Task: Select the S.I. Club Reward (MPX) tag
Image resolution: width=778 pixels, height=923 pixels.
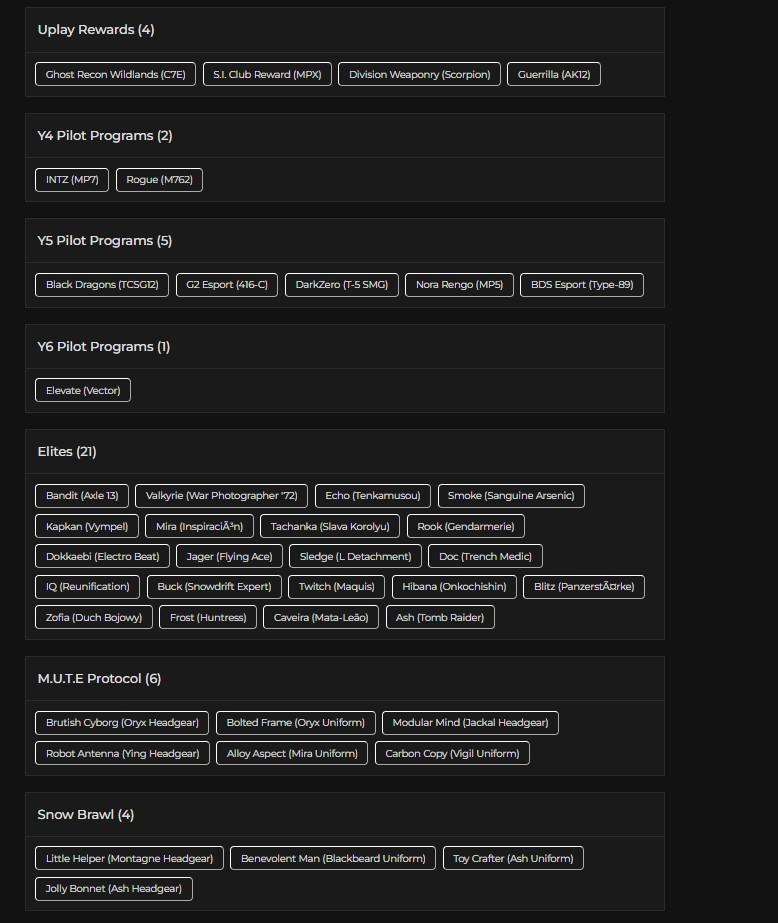Action: 267,75
